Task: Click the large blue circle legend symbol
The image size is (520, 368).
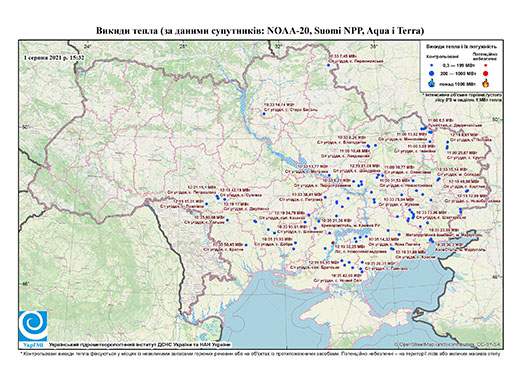Action: tap(432, 73)
